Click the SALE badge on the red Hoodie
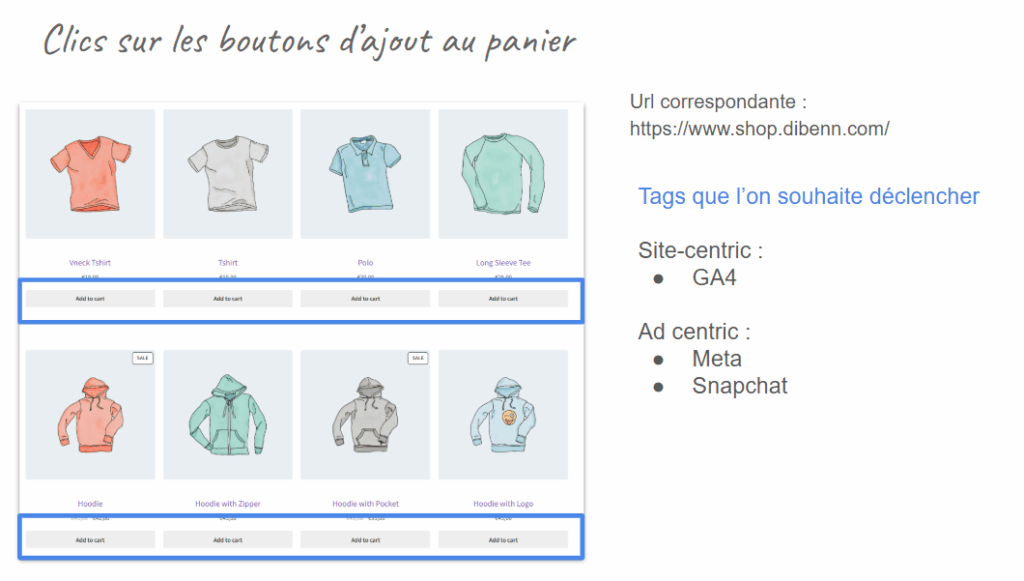The image size is (1024, 581). click(x=142, y=358)
